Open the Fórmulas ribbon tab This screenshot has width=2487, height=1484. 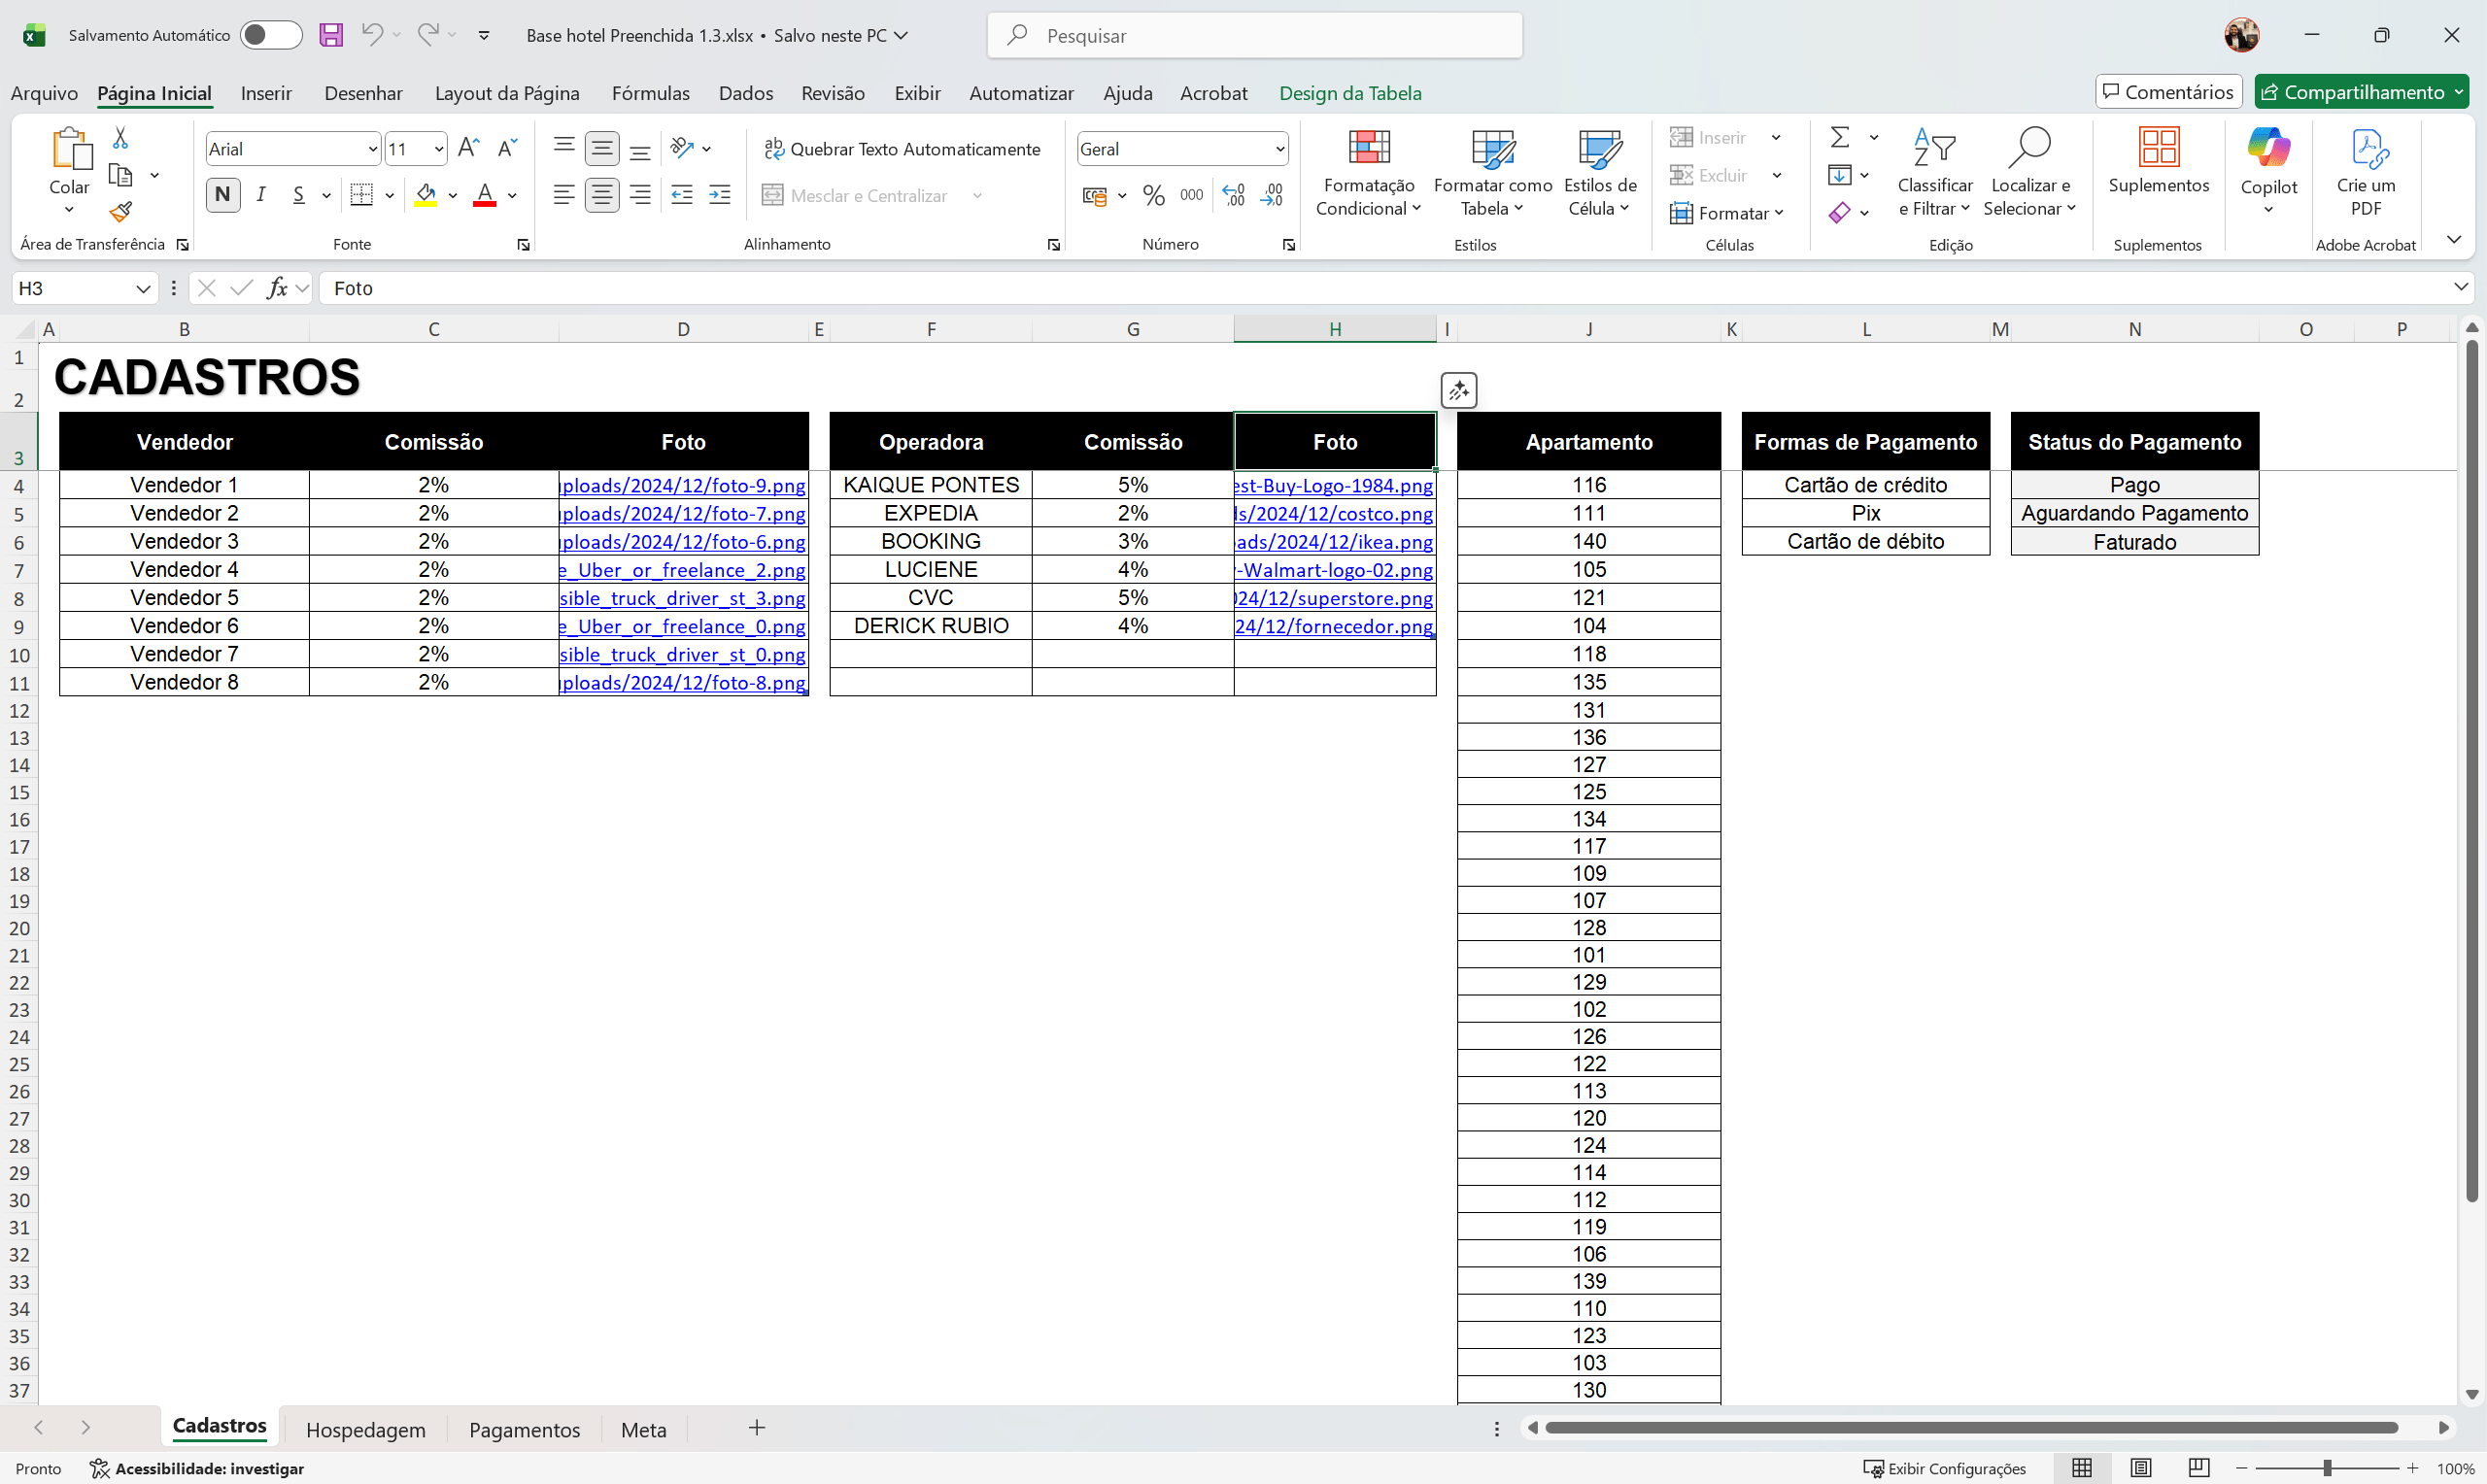click(x=650, y=93)
